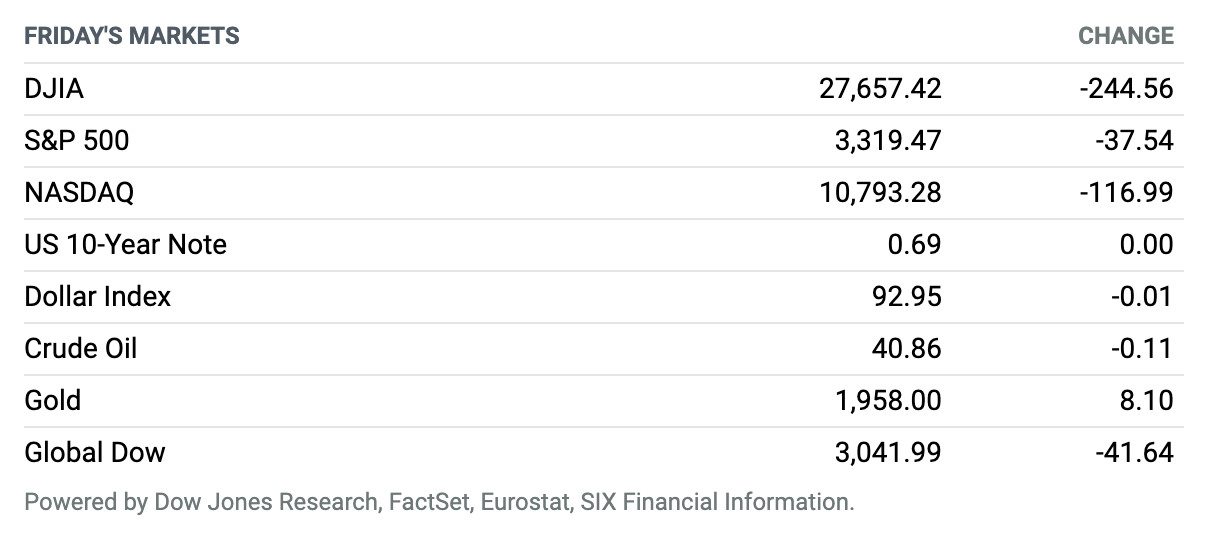
Task: Select the S&P 500 label
Action: 77,141
